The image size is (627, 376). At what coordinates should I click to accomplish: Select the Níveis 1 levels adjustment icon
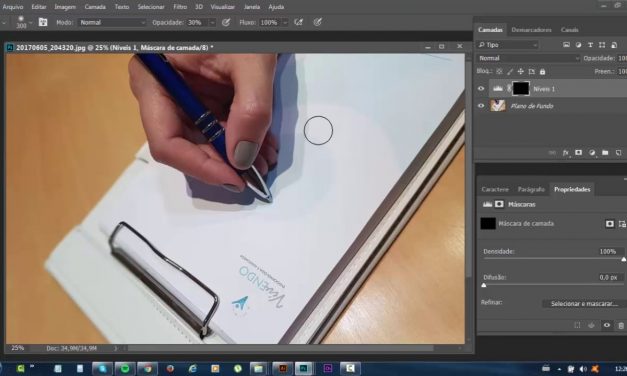click(x=497, y=88)
